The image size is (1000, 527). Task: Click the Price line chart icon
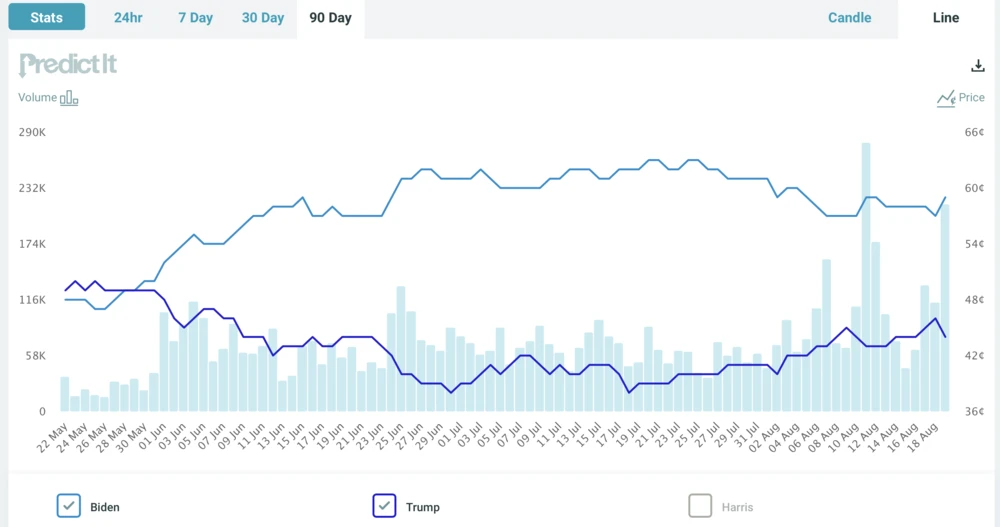tap(946, 98)
